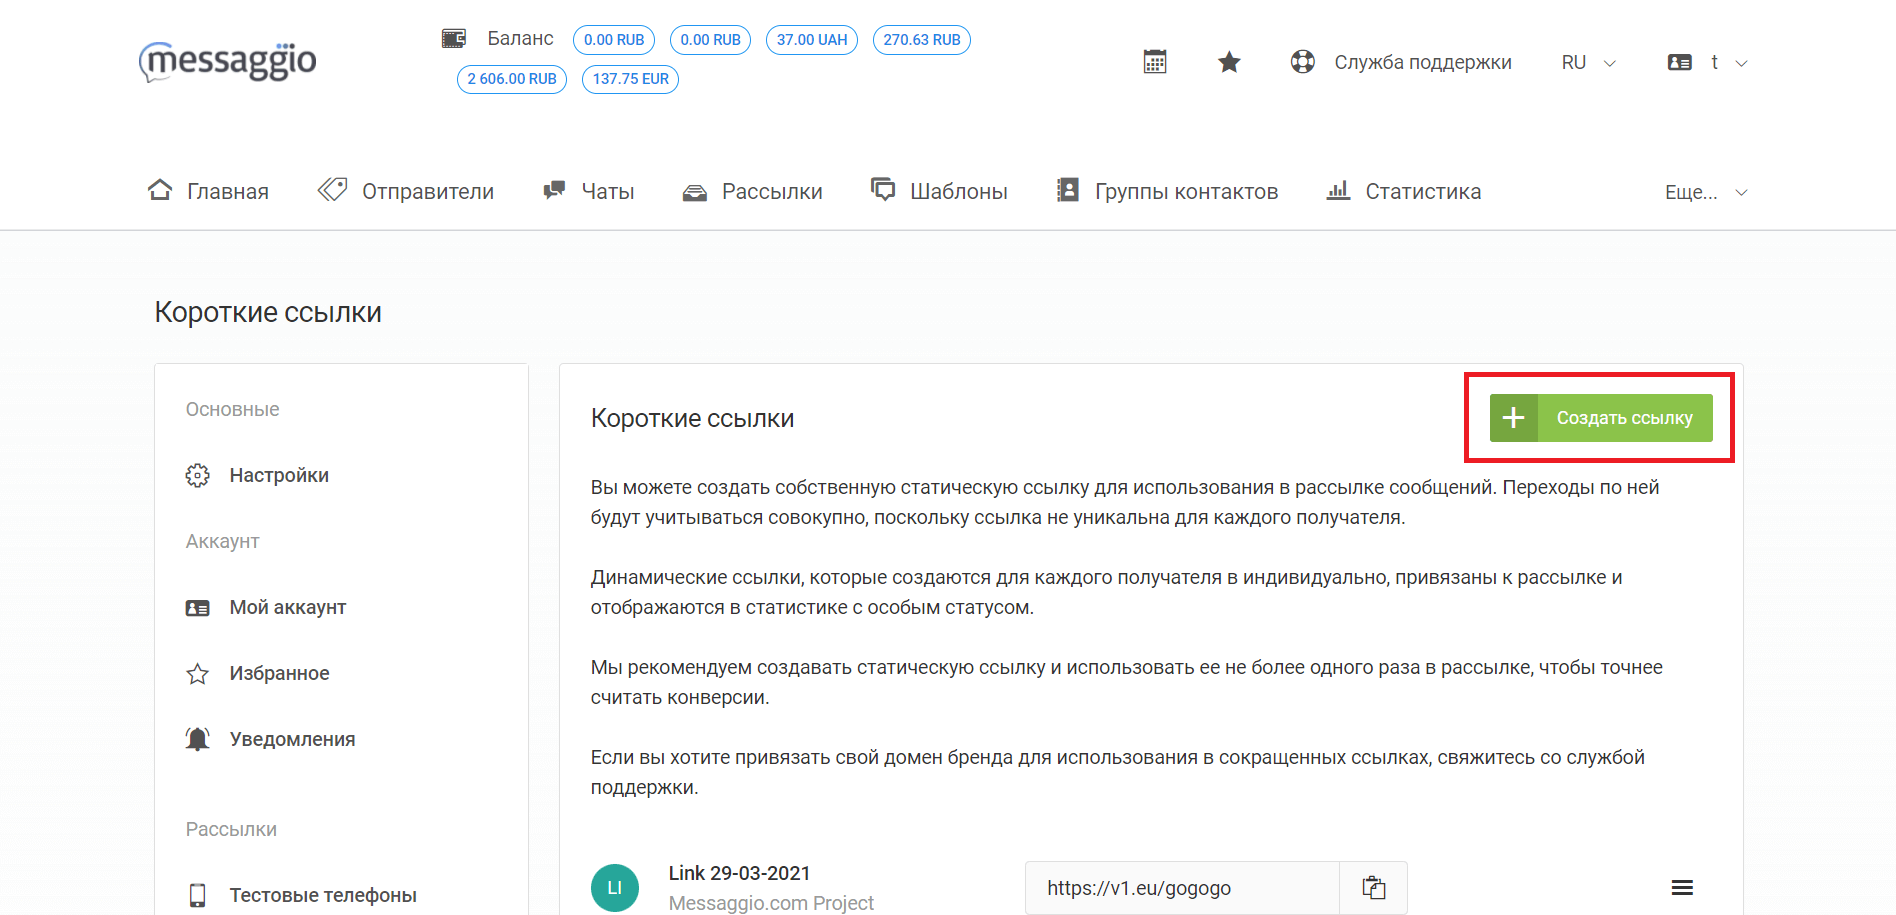Click the chat bubbles icon beside Чаты
The height and width of the screenshot is (915, 1896).
coord(554,190)
